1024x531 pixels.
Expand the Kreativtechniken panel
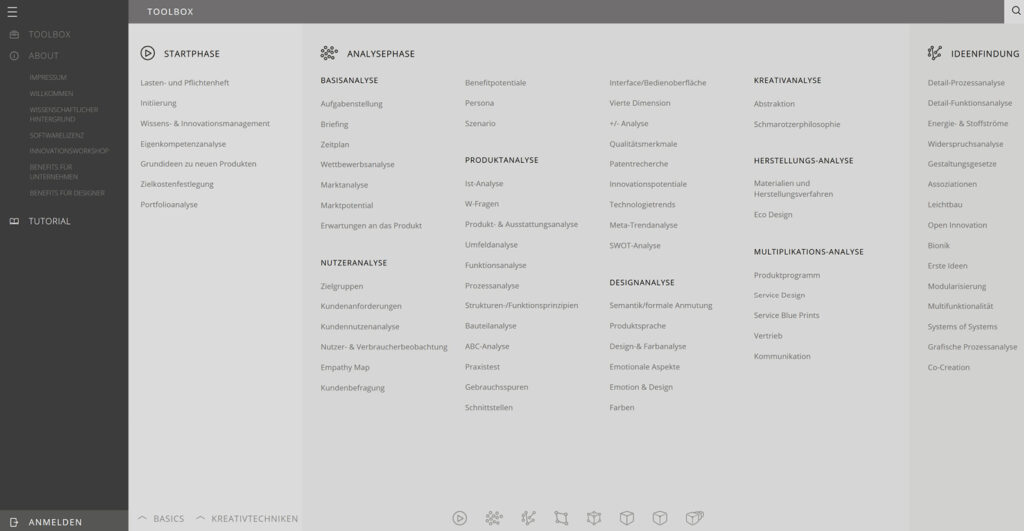click(247, 519)
